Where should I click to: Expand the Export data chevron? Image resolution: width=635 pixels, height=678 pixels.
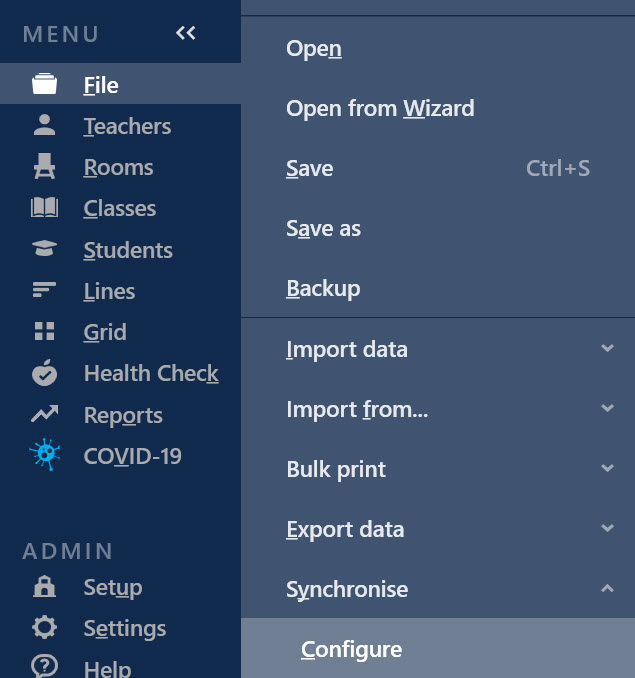607,528
